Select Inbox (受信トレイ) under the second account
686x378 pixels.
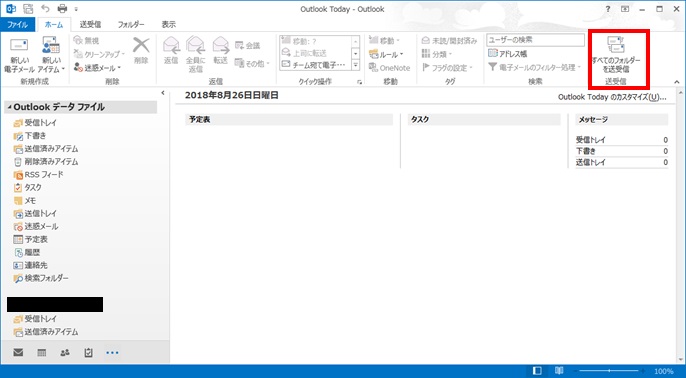pyautogui.click(x=35, y=319)
